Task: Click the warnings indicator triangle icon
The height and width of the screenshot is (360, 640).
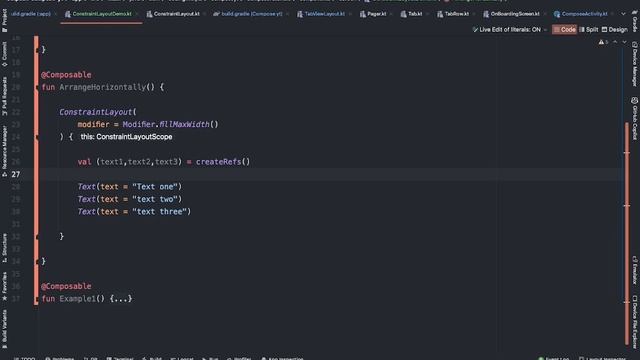Action: [601, 42]
